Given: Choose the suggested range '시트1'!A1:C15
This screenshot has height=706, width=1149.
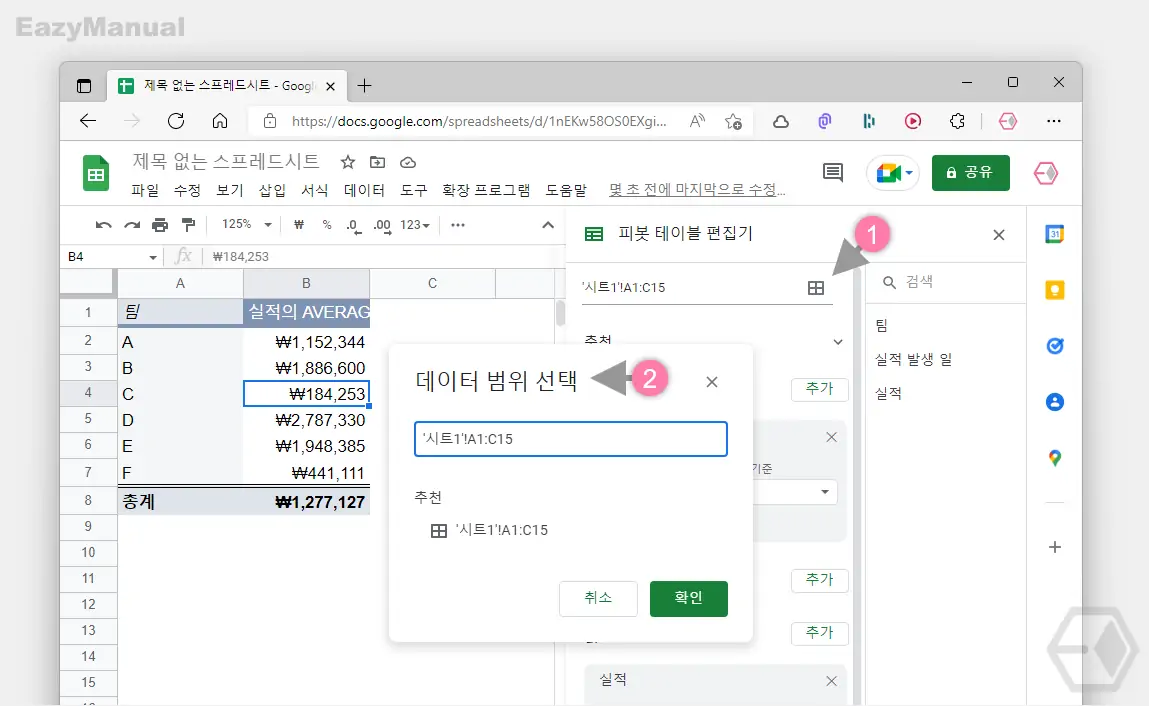Looking at the screenshot, I should (x=489, y=530).
